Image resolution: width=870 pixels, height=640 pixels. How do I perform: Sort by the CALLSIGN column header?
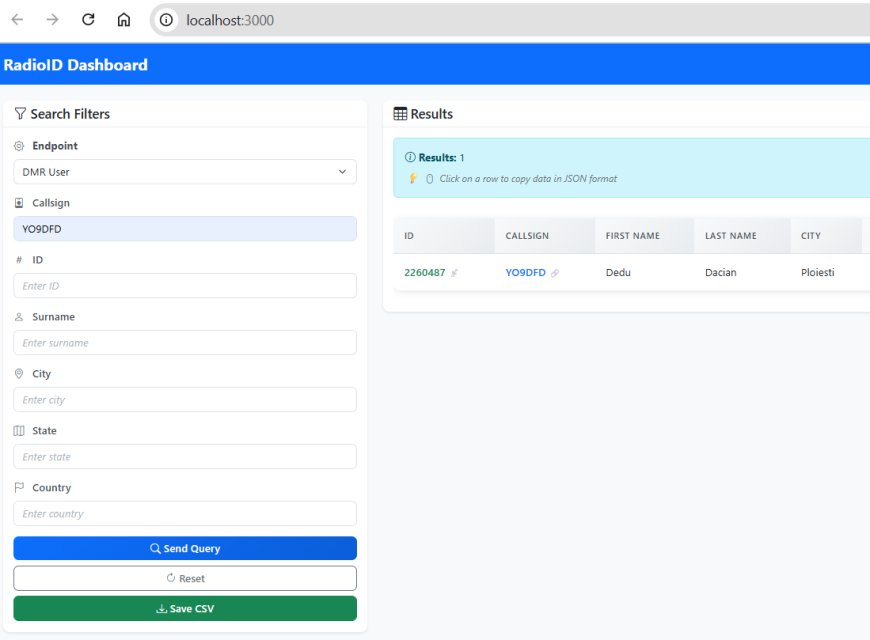pos(545,236)
